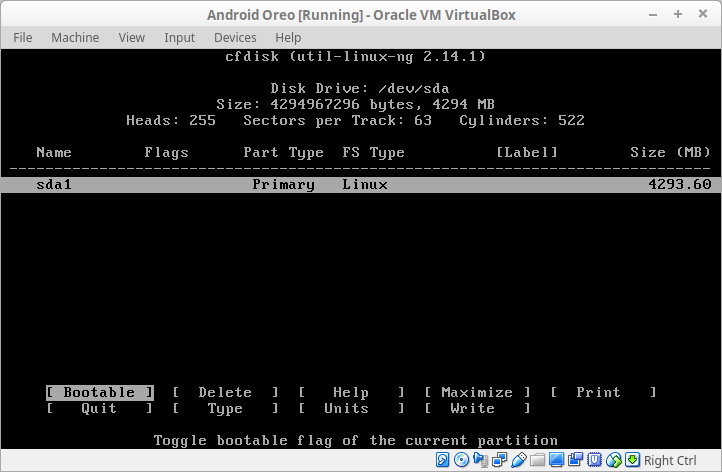The width and height of the screenshot is (722, 472).
Task: Click the Heads: 255 text
Action: (171, 120)
